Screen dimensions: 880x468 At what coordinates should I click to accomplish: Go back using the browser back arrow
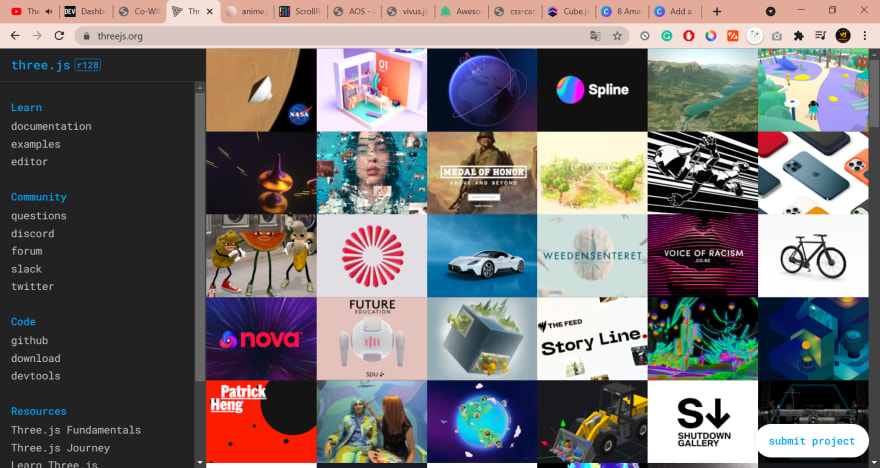(15, 36)
